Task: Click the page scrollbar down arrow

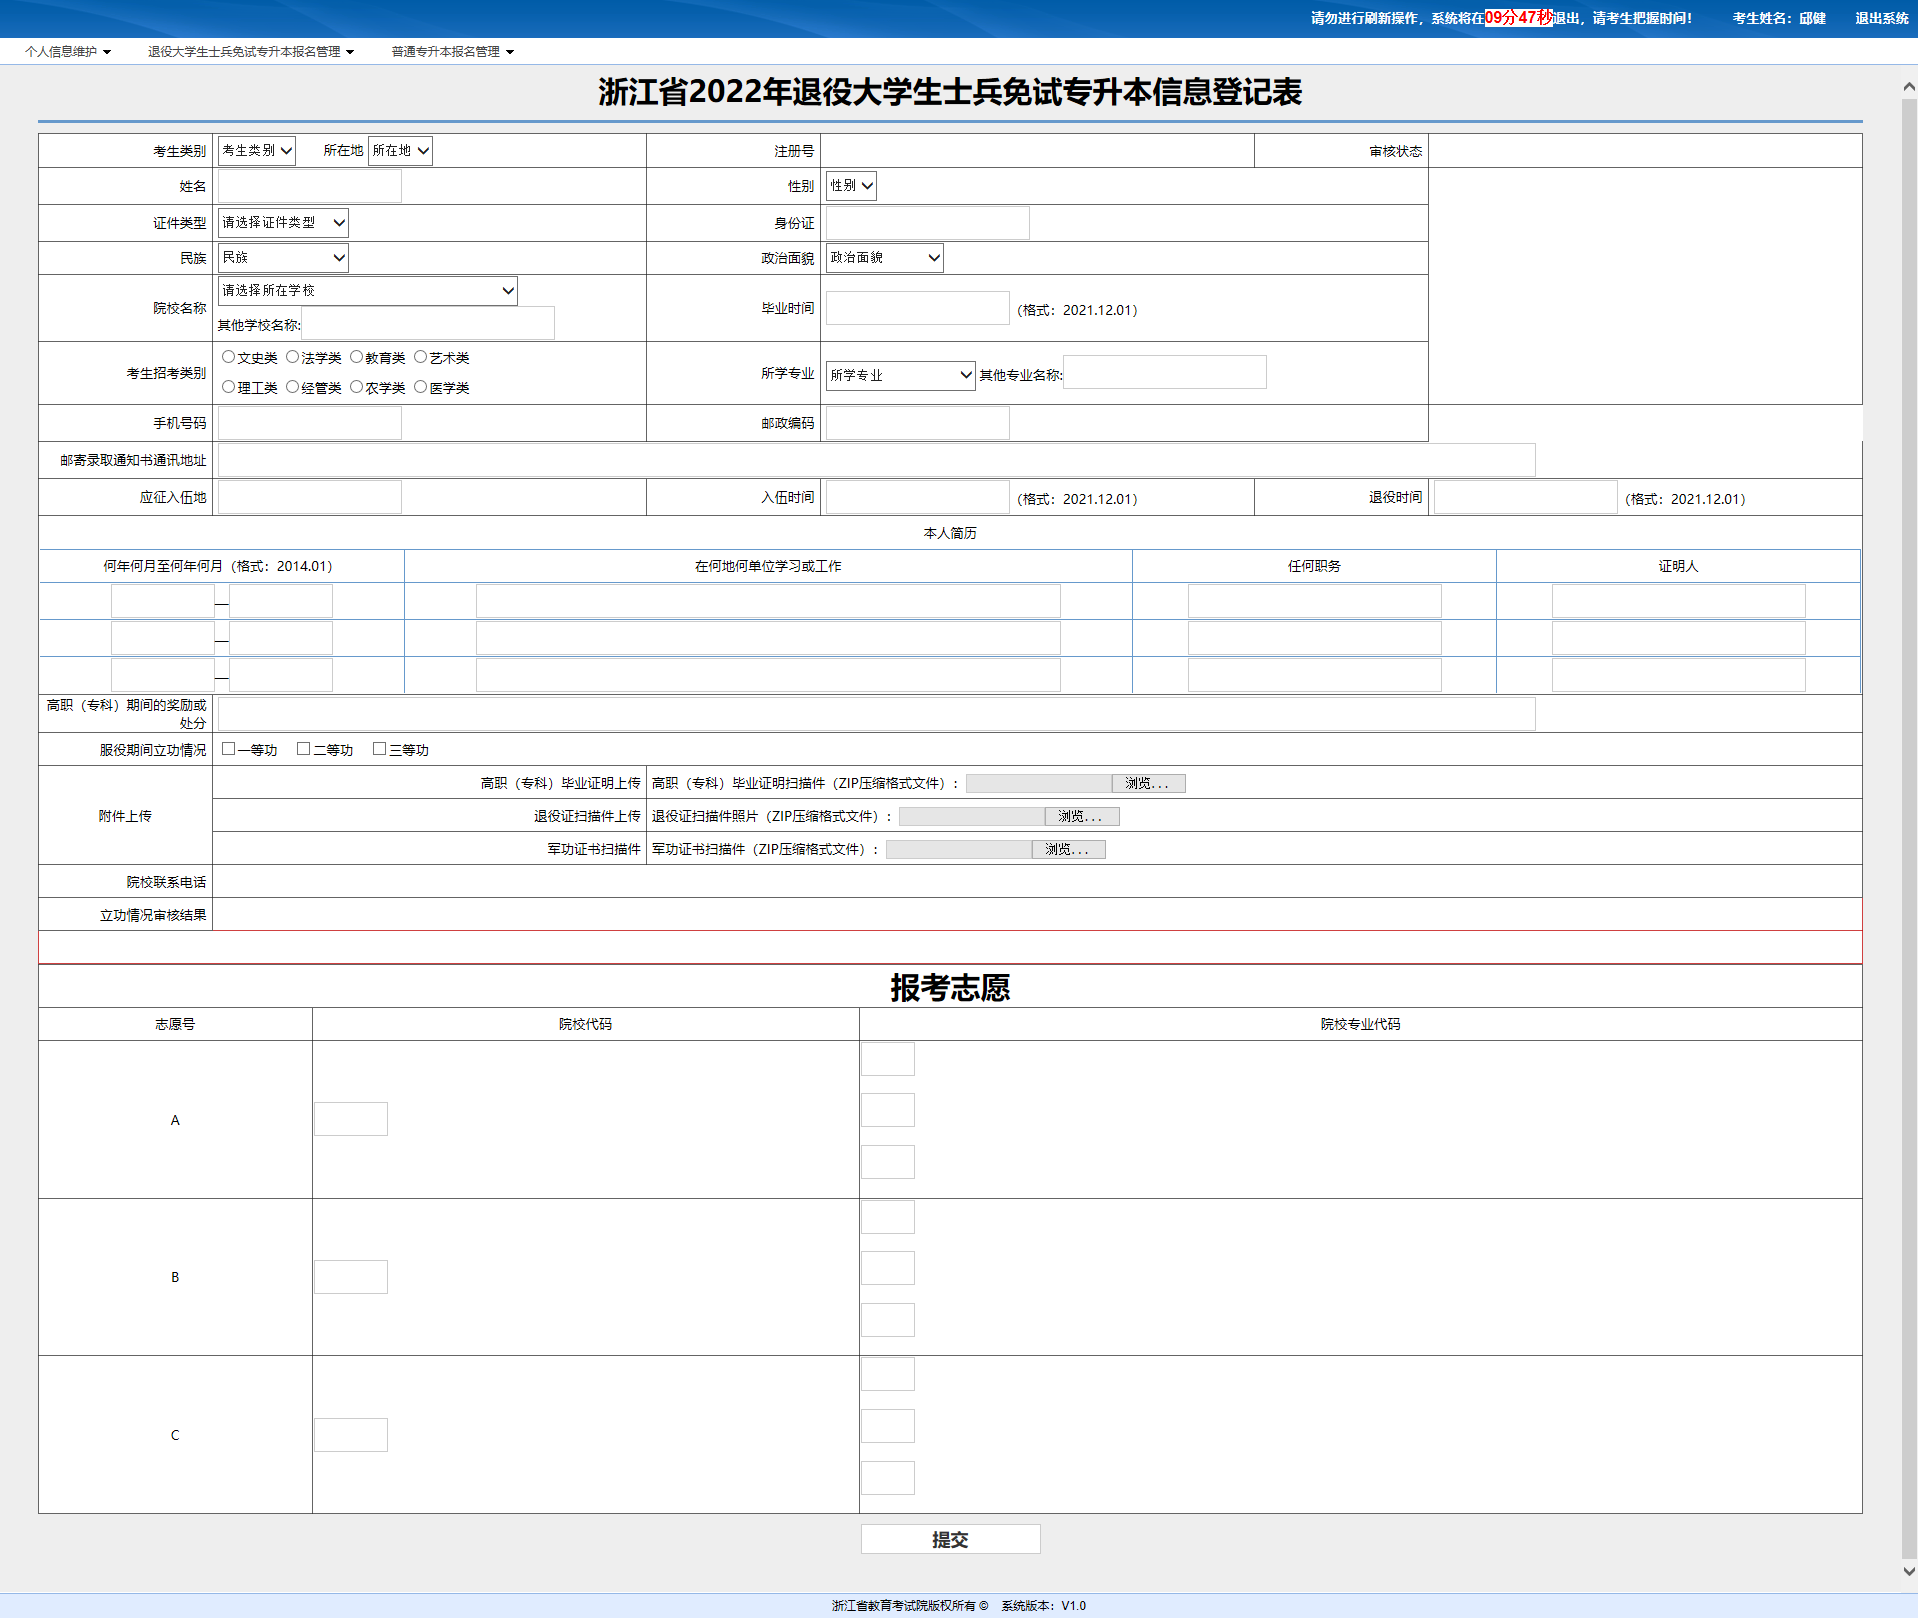Action: click(x=1908, y=1571)
